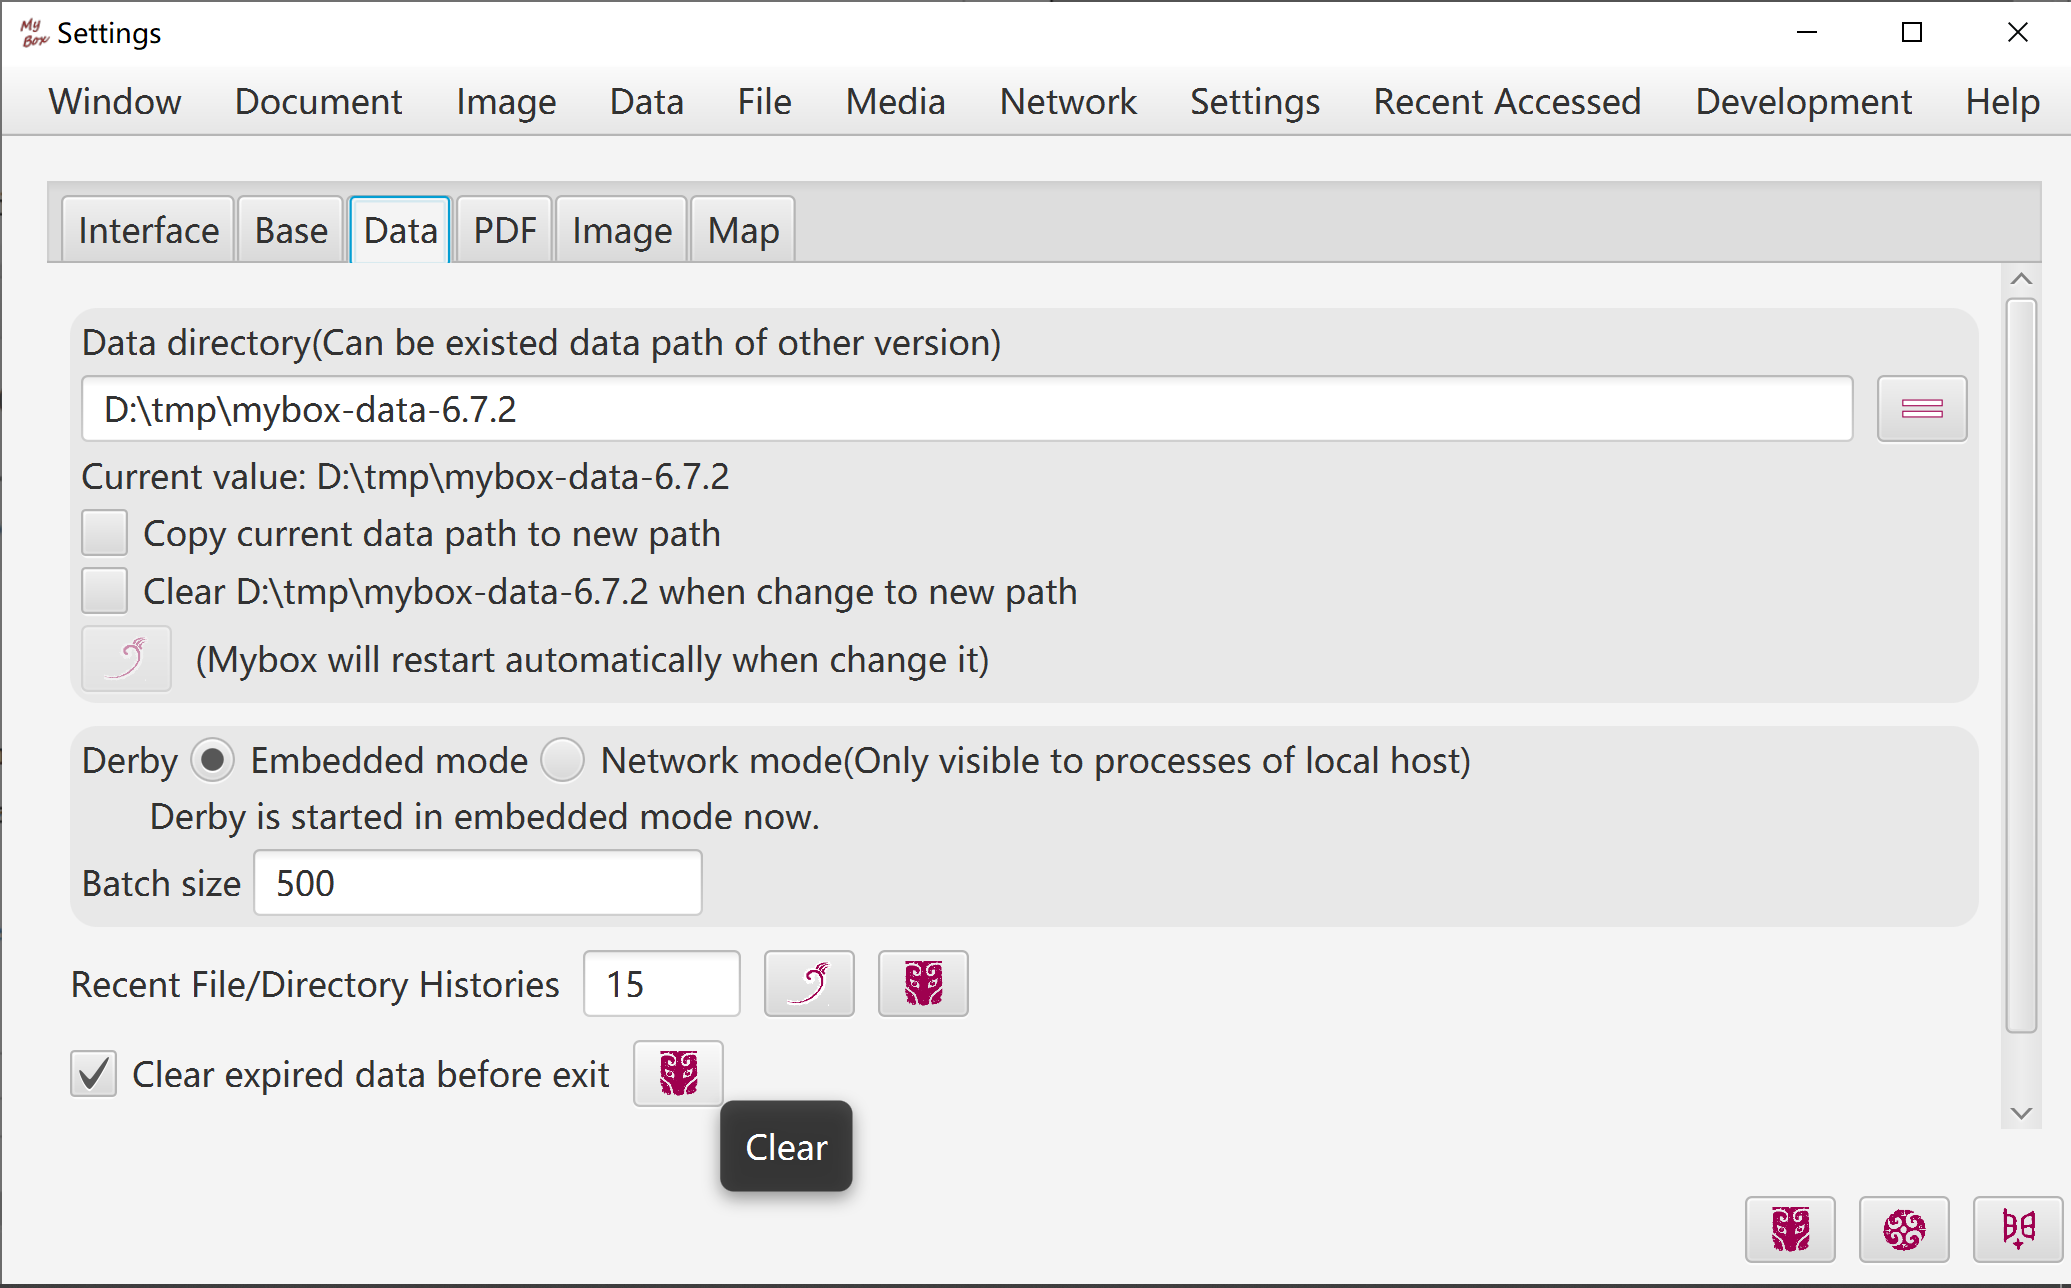This screenshot has height=1288, width=2071.
Task: Switch to the Interface tab
Action: pyautogui.click(x=148, y=231)
